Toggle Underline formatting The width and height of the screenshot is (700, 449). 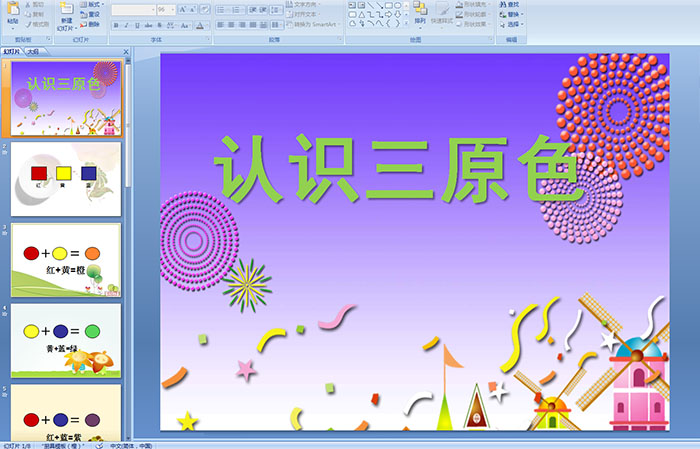coord(137,25)
